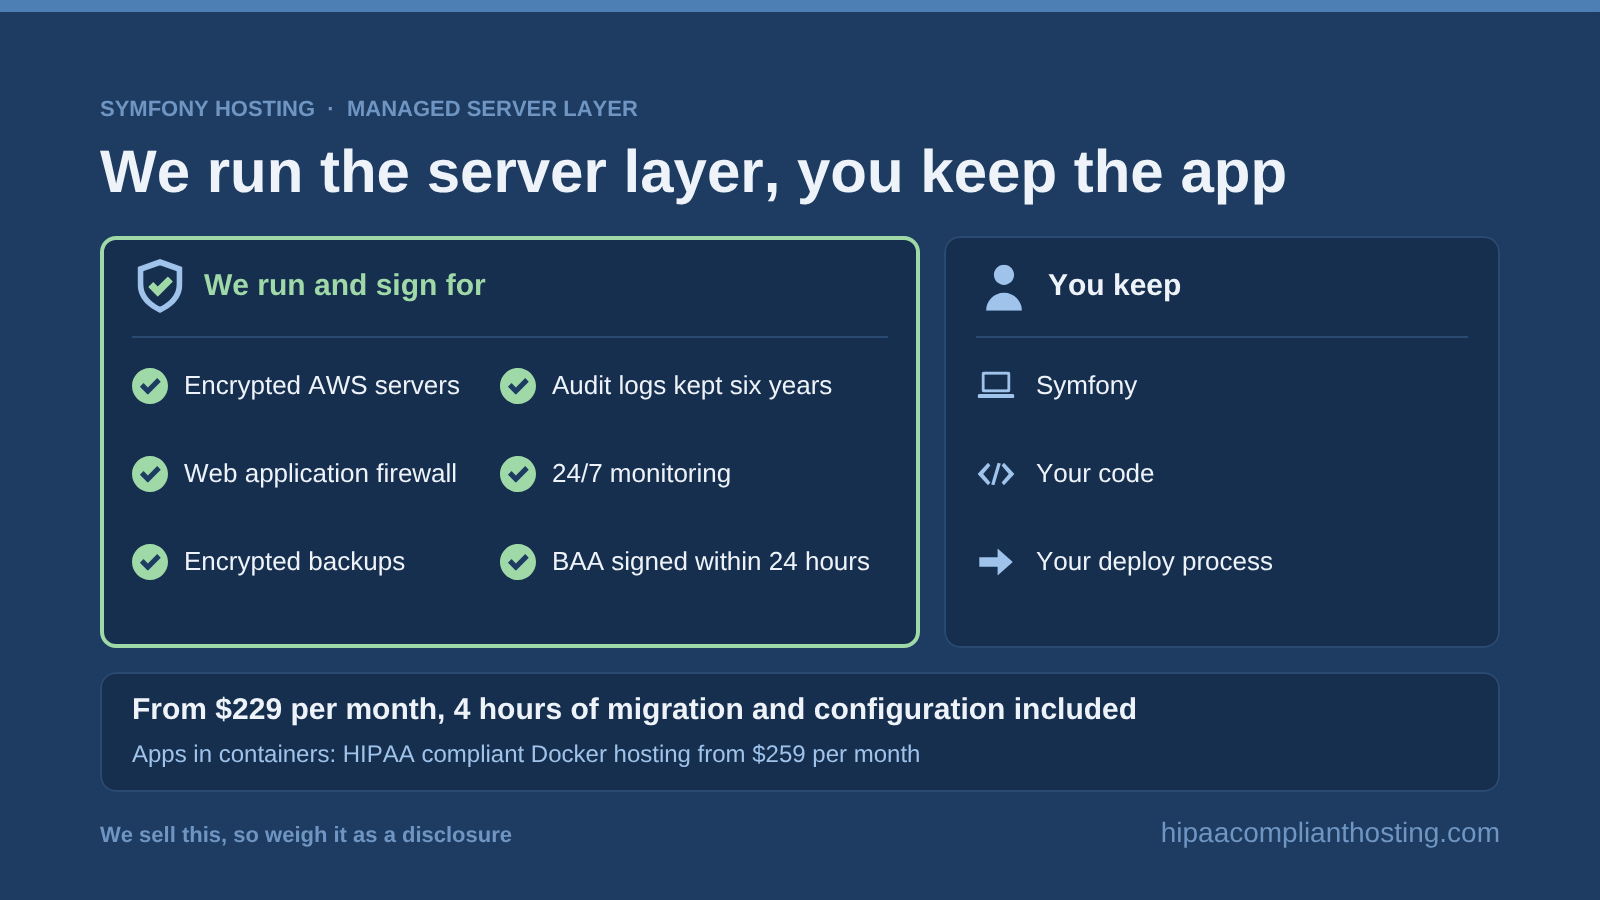Screen dimensions: 1600x900
Task: Select 'Encrypted AWS servers' text
Action: click(x=322, y=385)
